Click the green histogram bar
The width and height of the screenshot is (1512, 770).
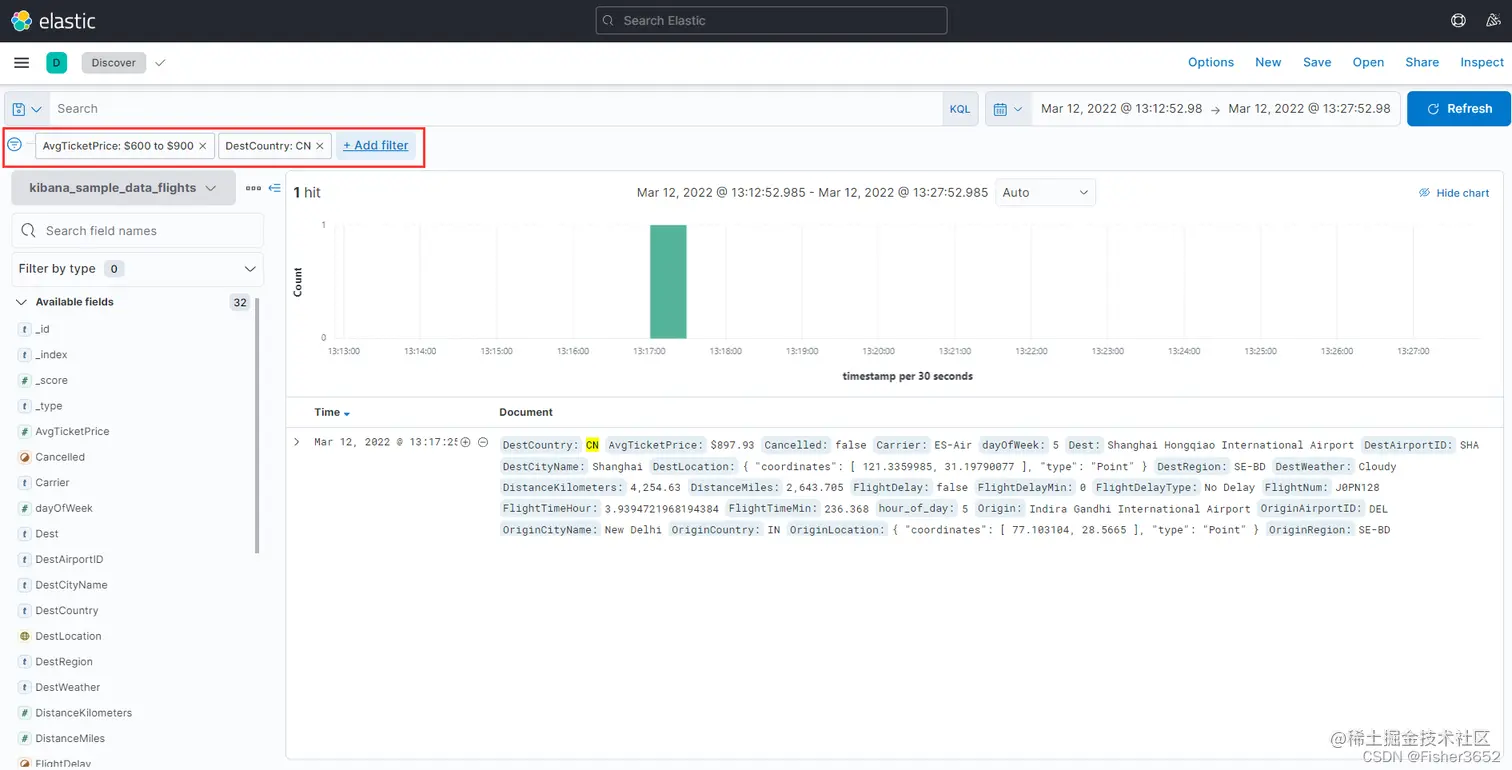(668, 282)
